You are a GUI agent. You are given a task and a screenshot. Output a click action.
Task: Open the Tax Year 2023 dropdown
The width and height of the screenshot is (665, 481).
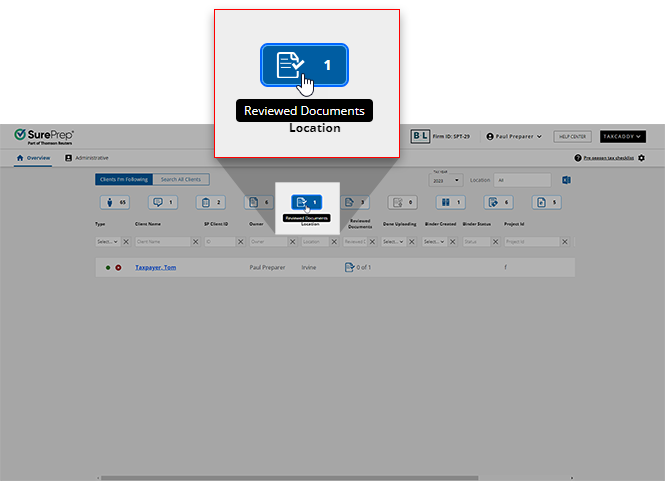click(x=446, y=180)
